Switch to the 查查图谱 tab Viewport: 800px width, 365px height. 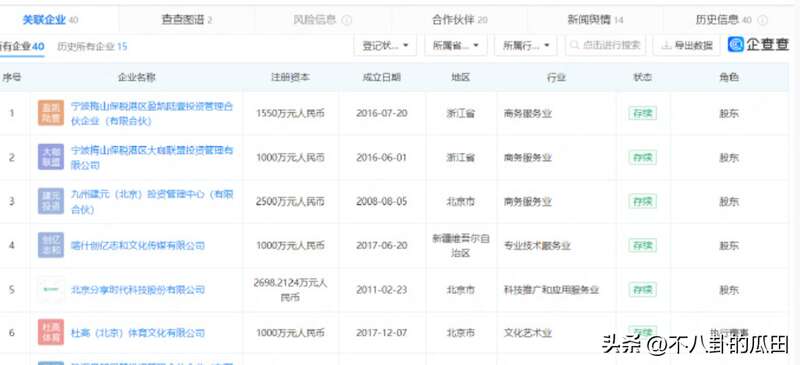click(187, 20)
